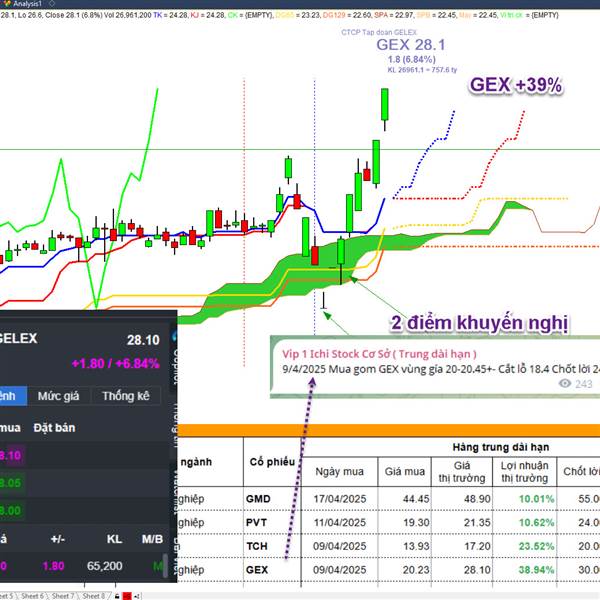
Task: Click the Hàng trung dài hạn heading
Action: [x=501, y=447]
